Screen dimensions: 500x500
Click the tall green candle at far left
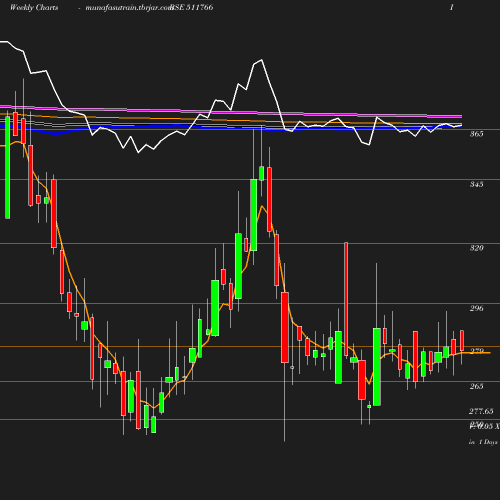[7, 167]
